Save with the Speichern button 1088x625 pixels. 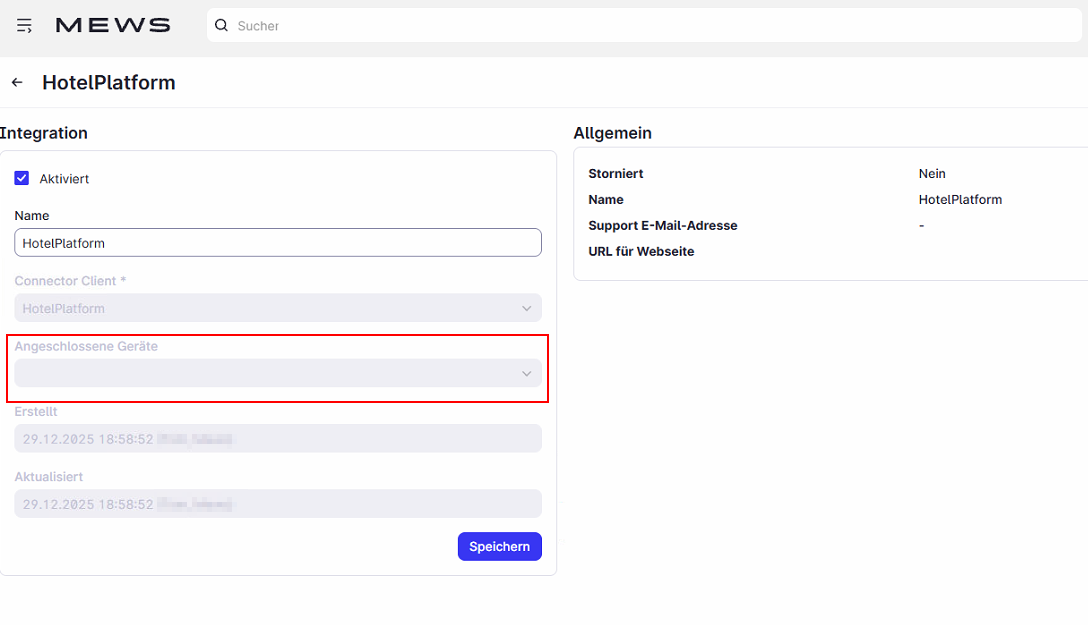pos(500,547)
